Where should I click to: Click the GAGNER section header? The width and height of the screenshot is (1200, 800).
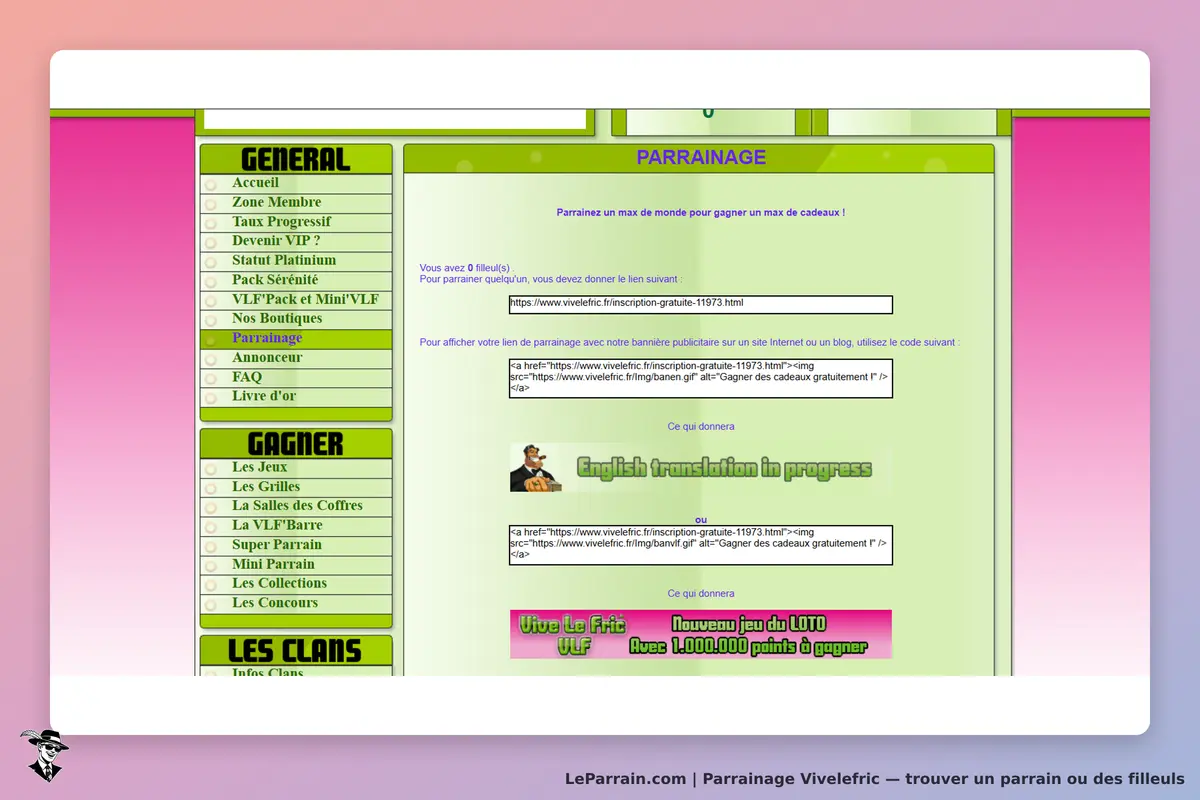296,444
